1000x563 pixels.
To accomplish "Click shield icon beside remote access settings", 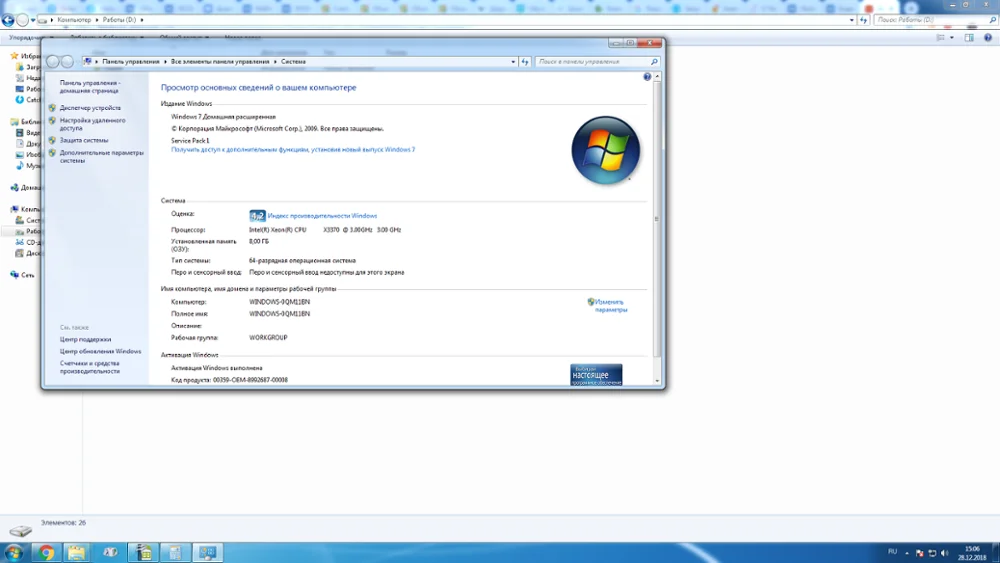I will click(52, 121).
